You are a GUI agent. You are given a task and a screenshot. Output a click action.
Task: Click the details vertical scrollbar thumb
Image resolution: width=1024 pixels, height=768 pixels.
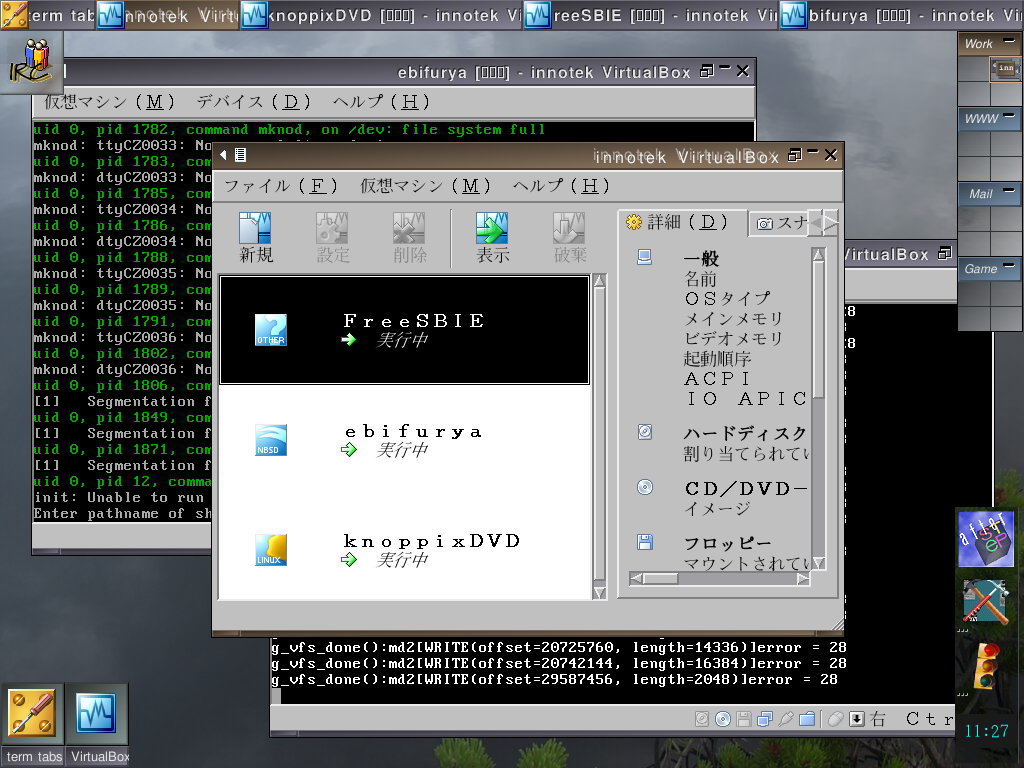point(818,330)
